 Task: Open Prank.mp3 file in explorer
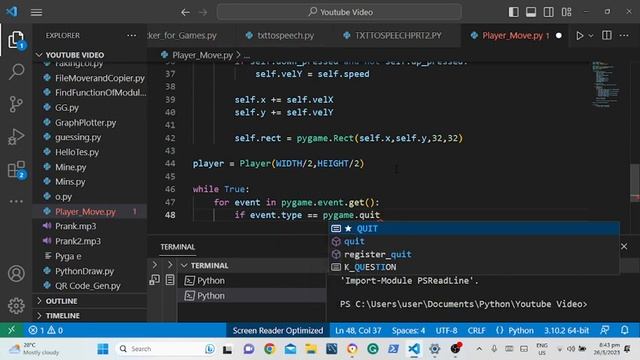point(76,226)
